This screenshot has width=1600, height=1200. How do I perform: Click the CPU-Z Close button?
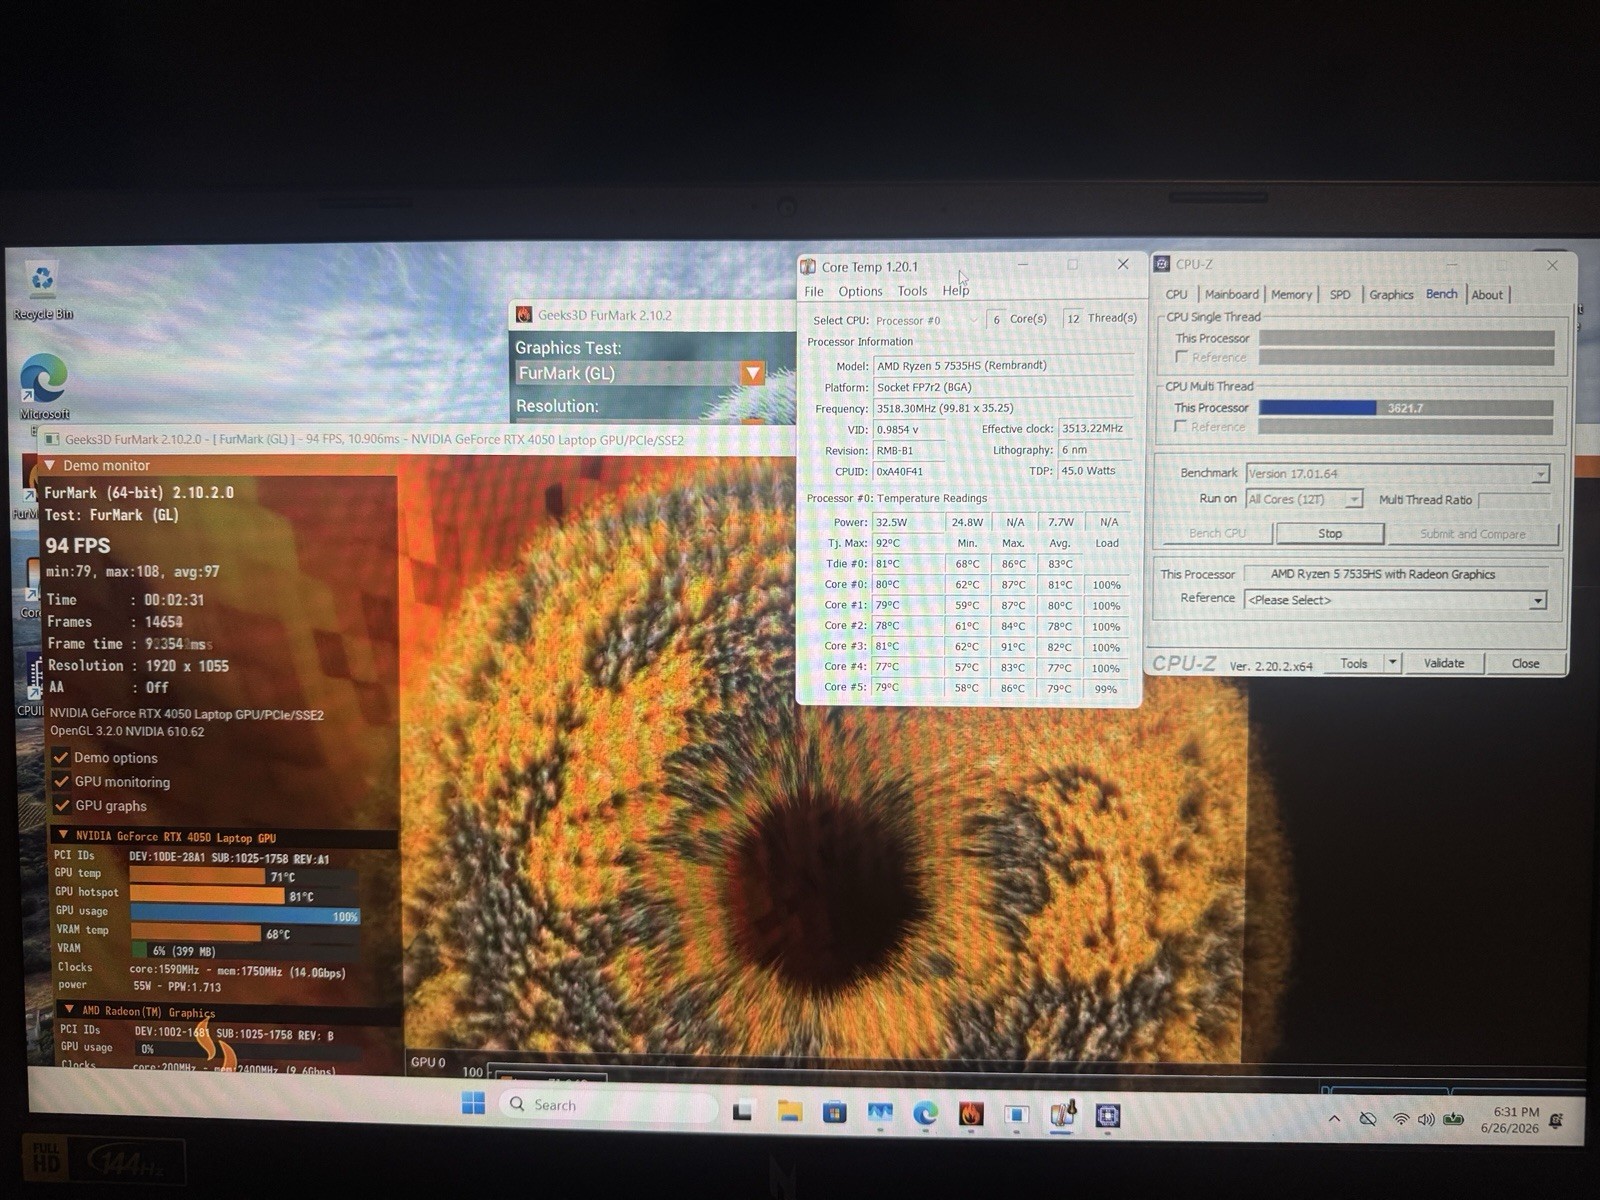(1525, 663)
